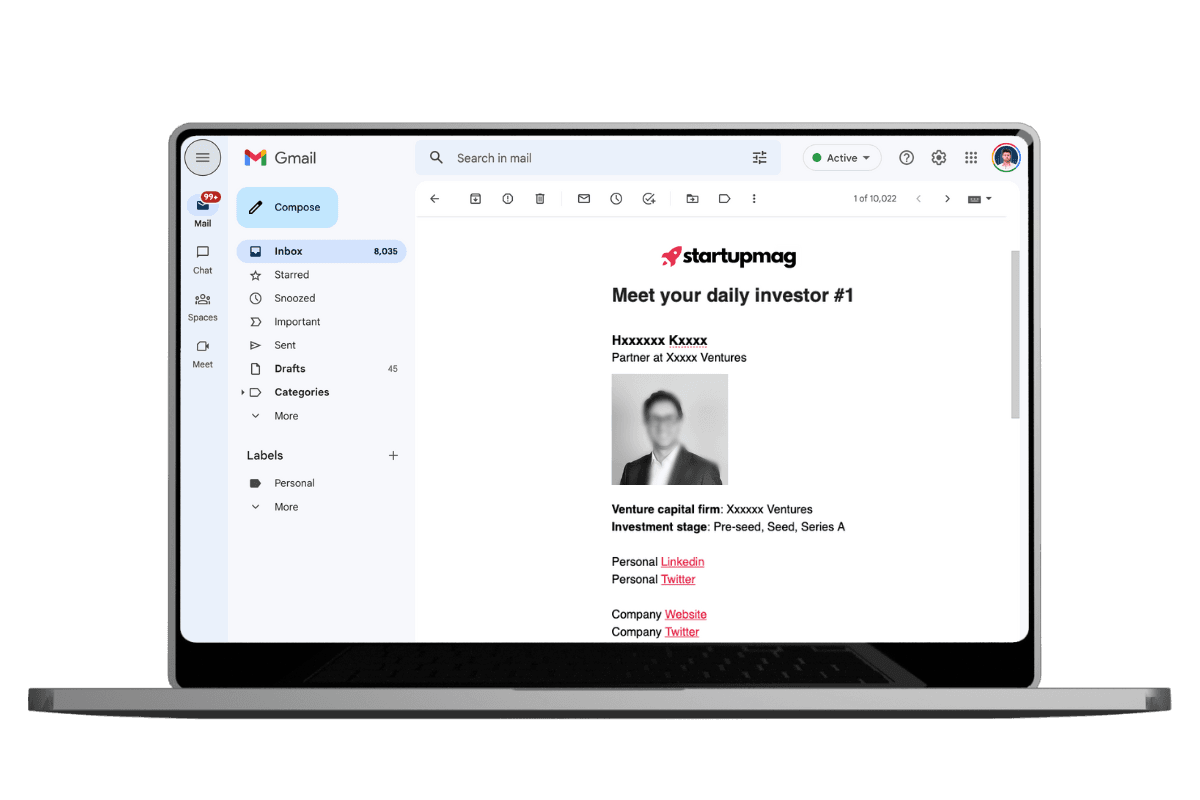
Task: Mark email as unread envelope icon
Action: [x=584, y=199]
